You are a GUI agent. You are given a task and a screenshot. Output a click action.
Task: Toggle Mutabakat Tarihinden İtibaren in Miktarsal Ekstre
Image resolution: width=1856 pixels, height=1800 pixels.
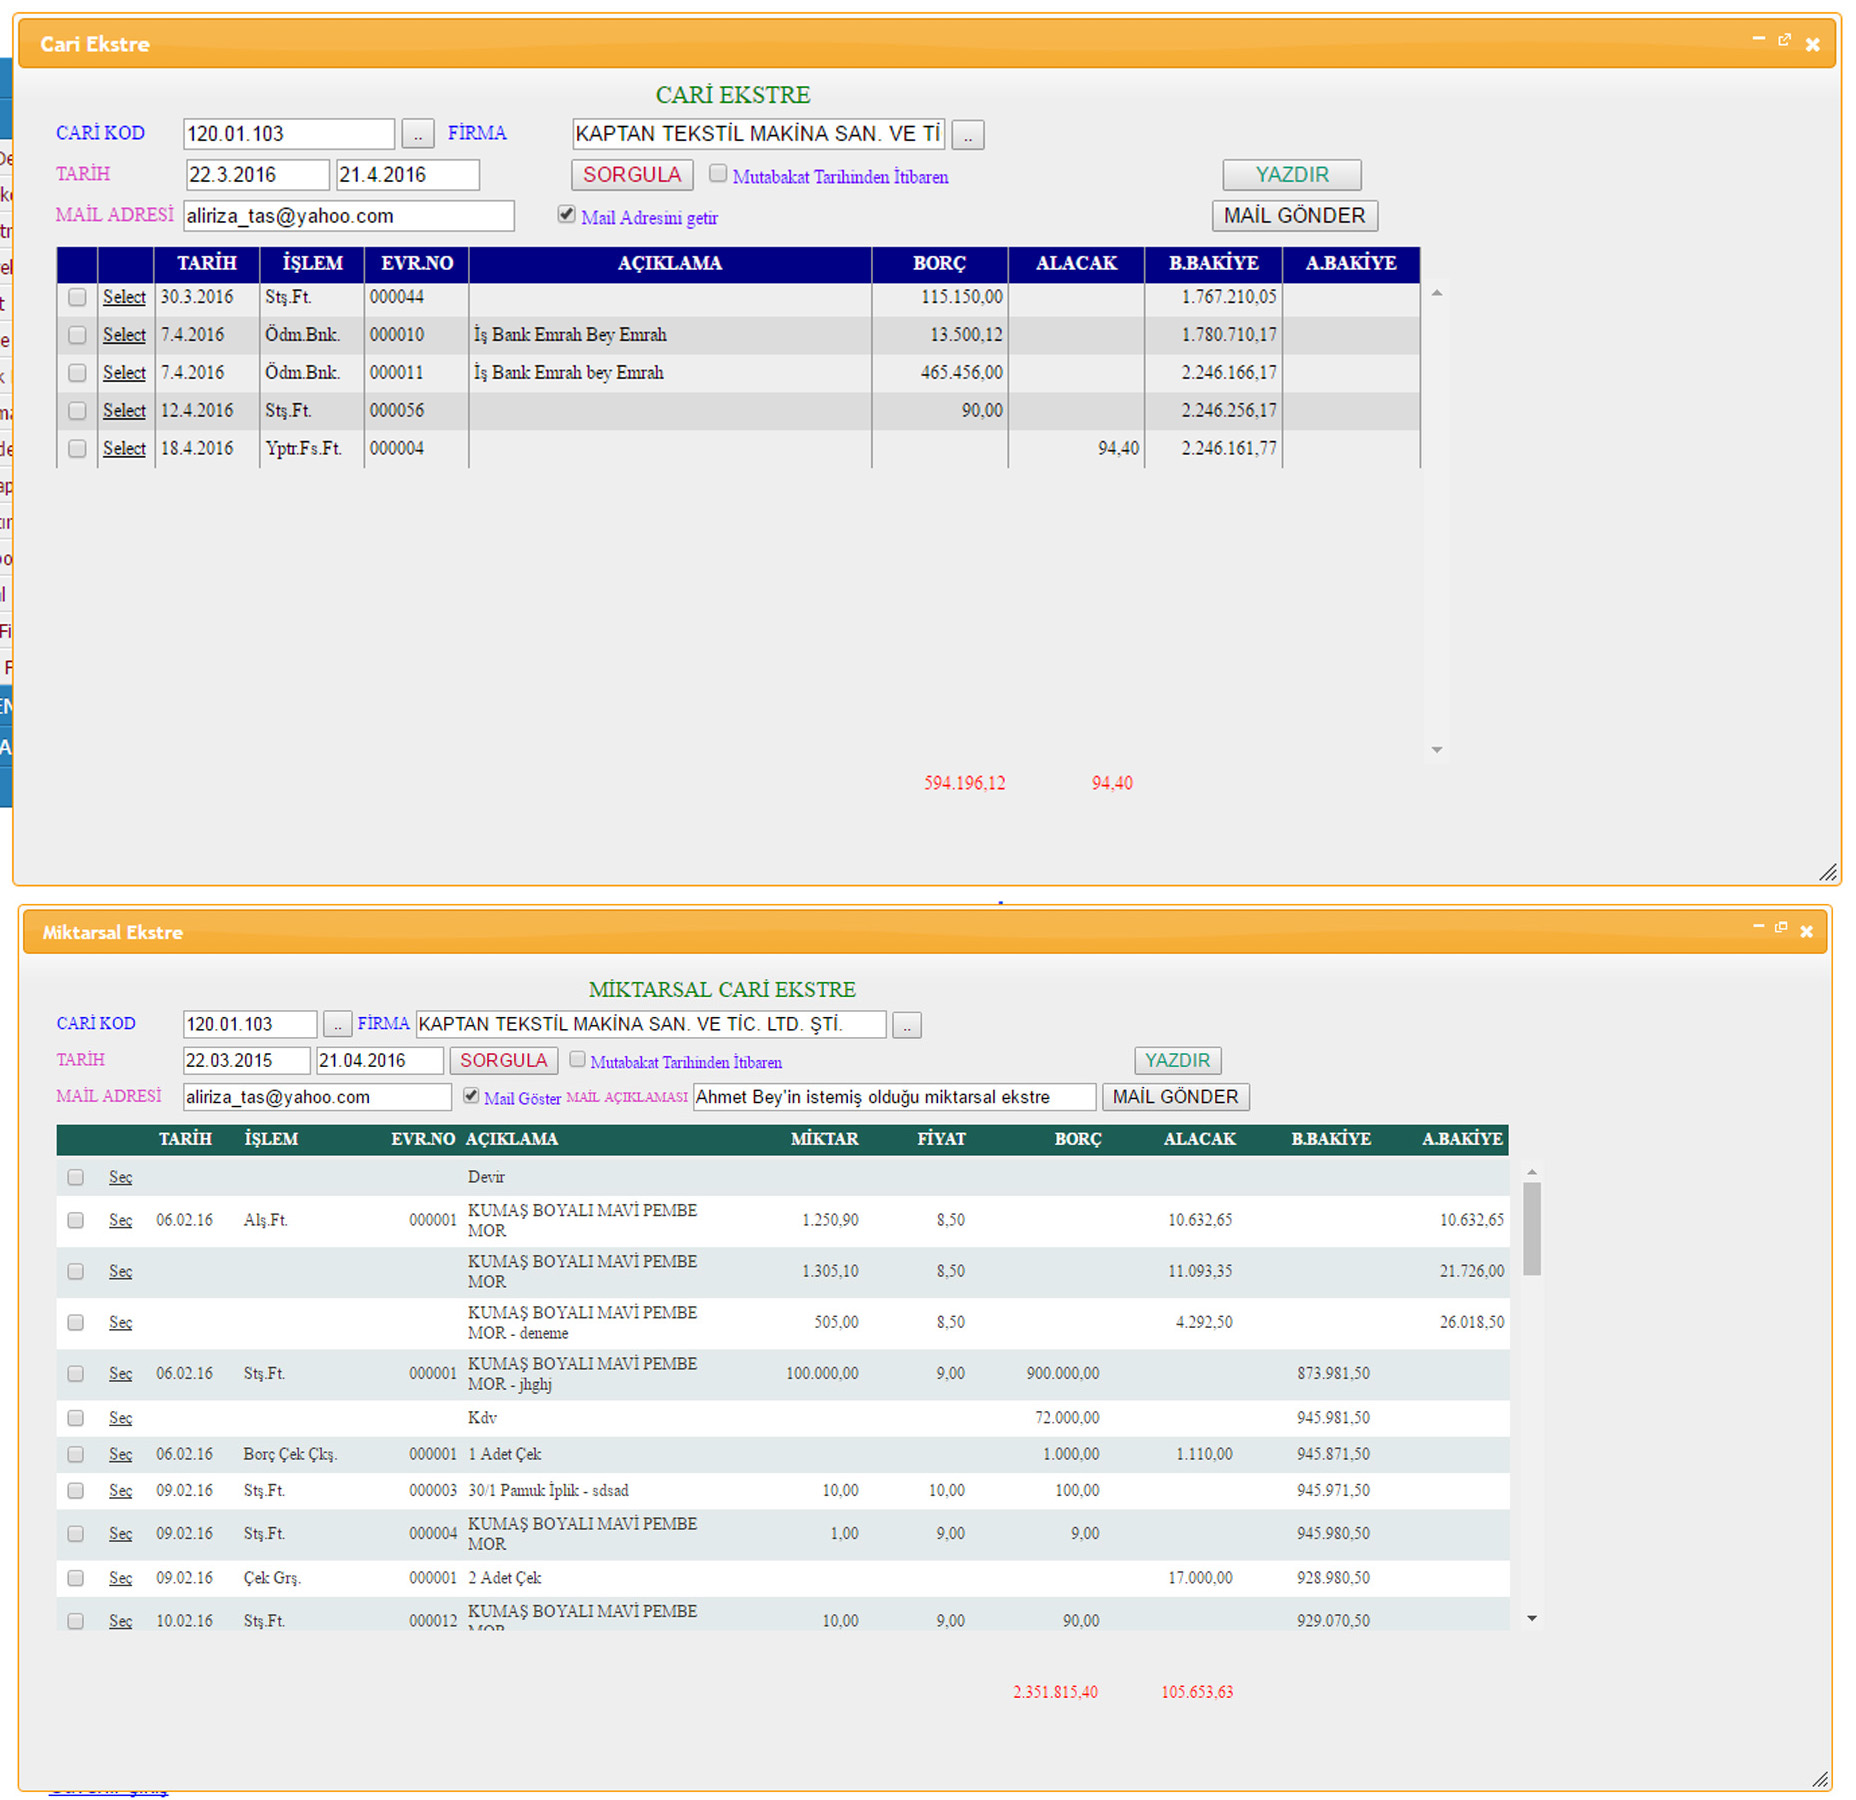click(577, 1060)
